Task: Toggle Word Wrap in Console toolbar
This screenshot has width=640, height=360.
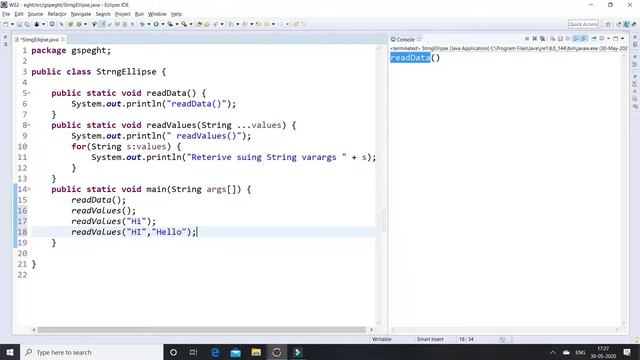Action: (x=567, y=38)
